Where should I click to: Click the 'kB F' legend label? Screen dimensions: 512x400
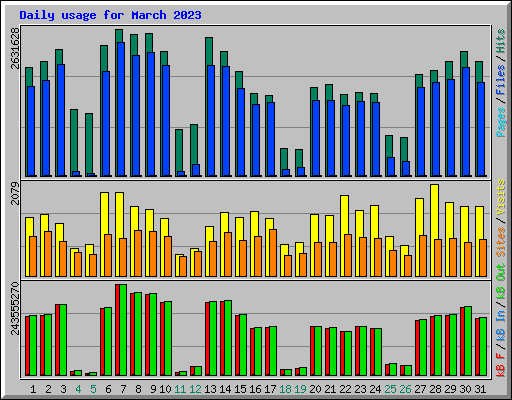(x=501, y=364)
